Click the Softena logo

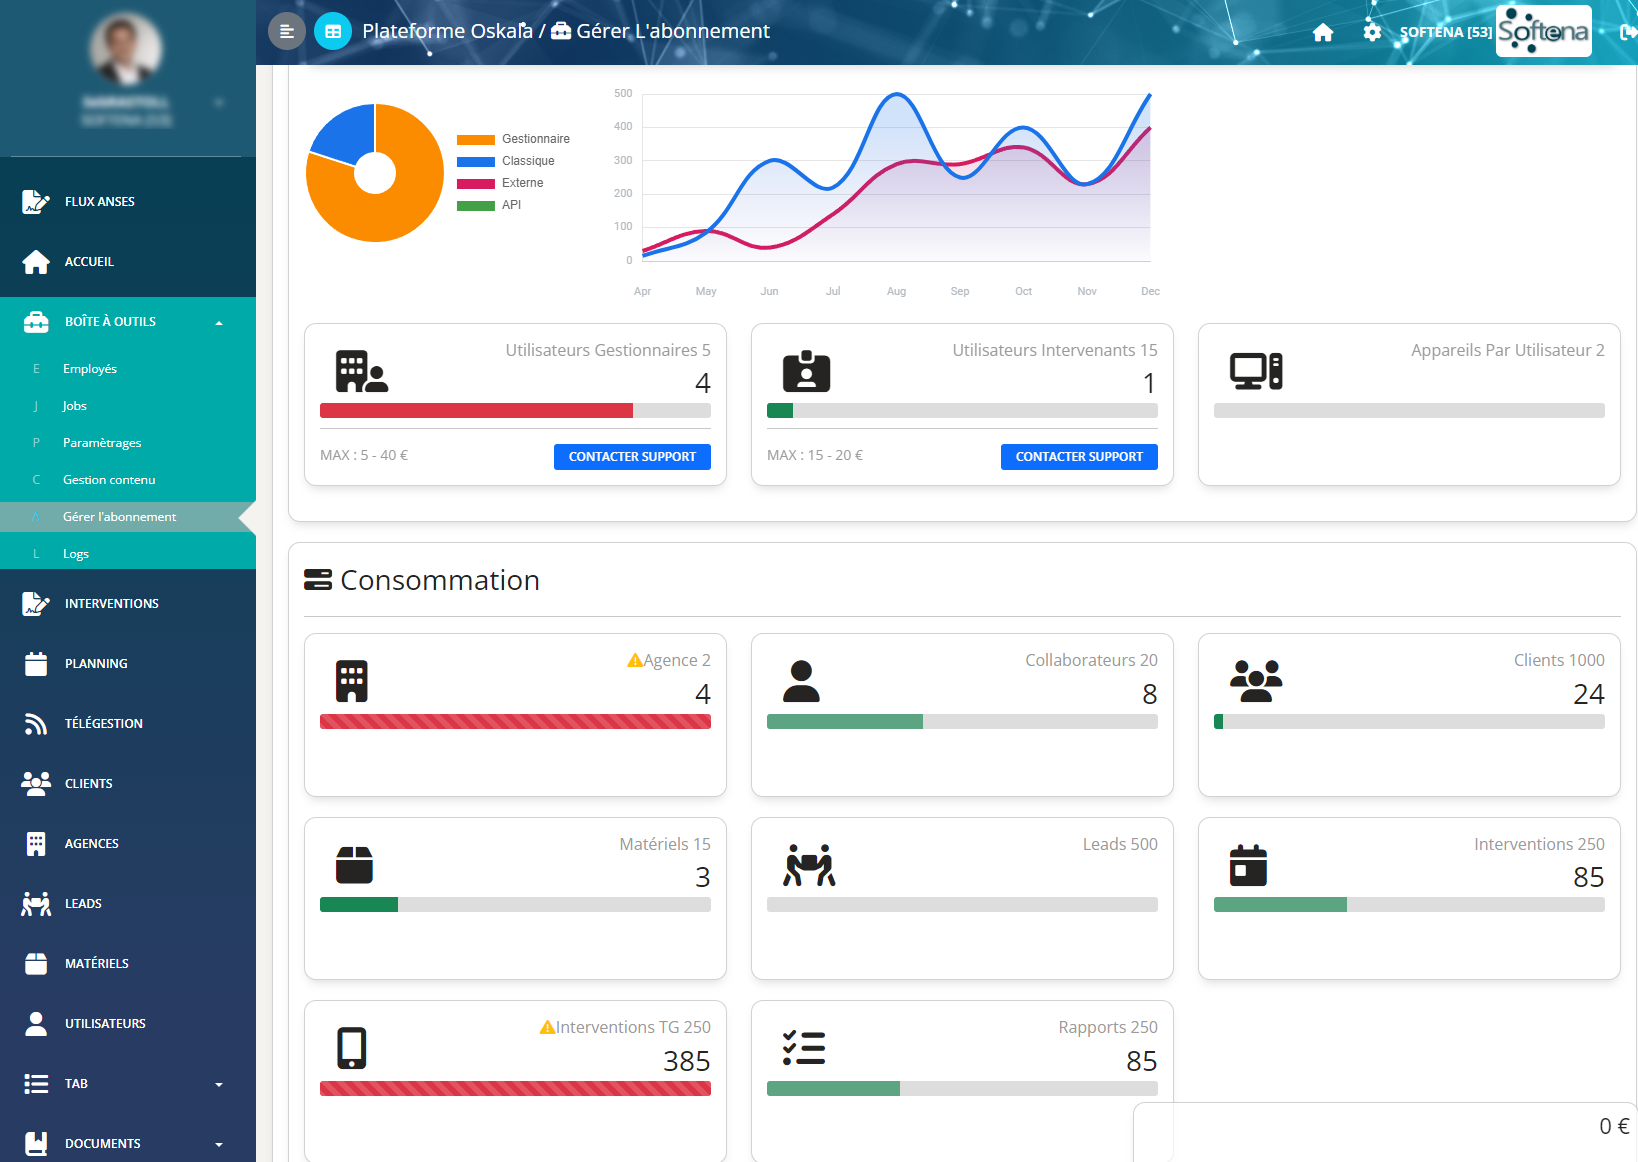click(1544, 31)
